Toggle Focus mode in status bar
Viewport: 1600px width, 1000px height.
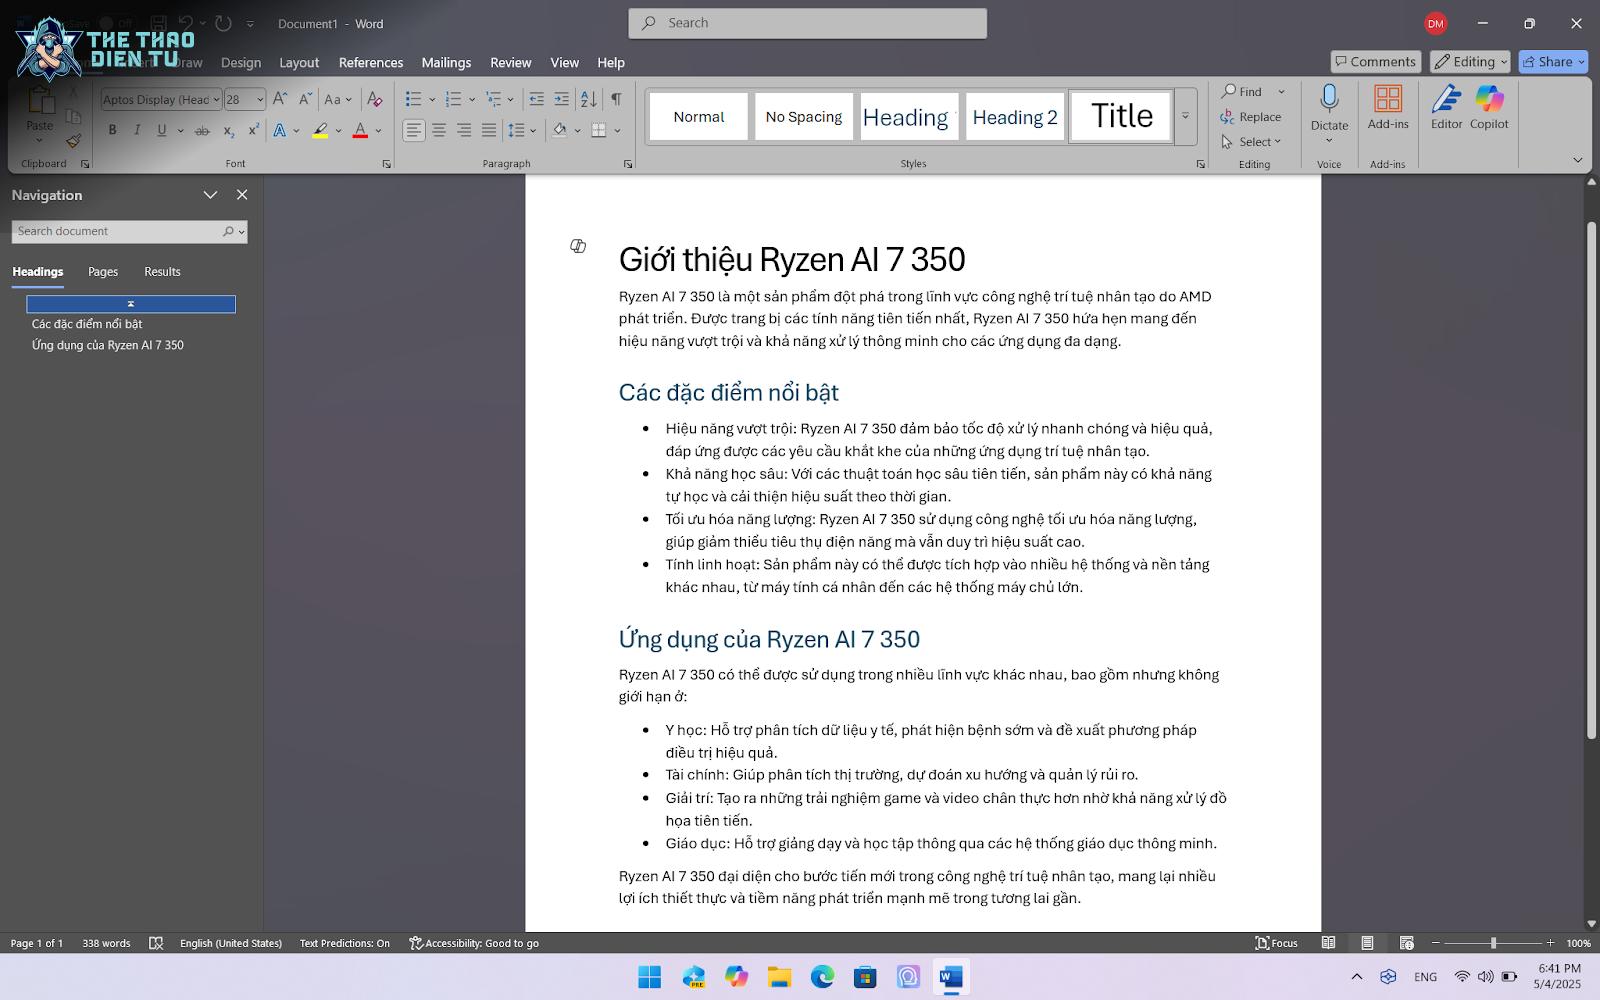[x=1277, y=943]
